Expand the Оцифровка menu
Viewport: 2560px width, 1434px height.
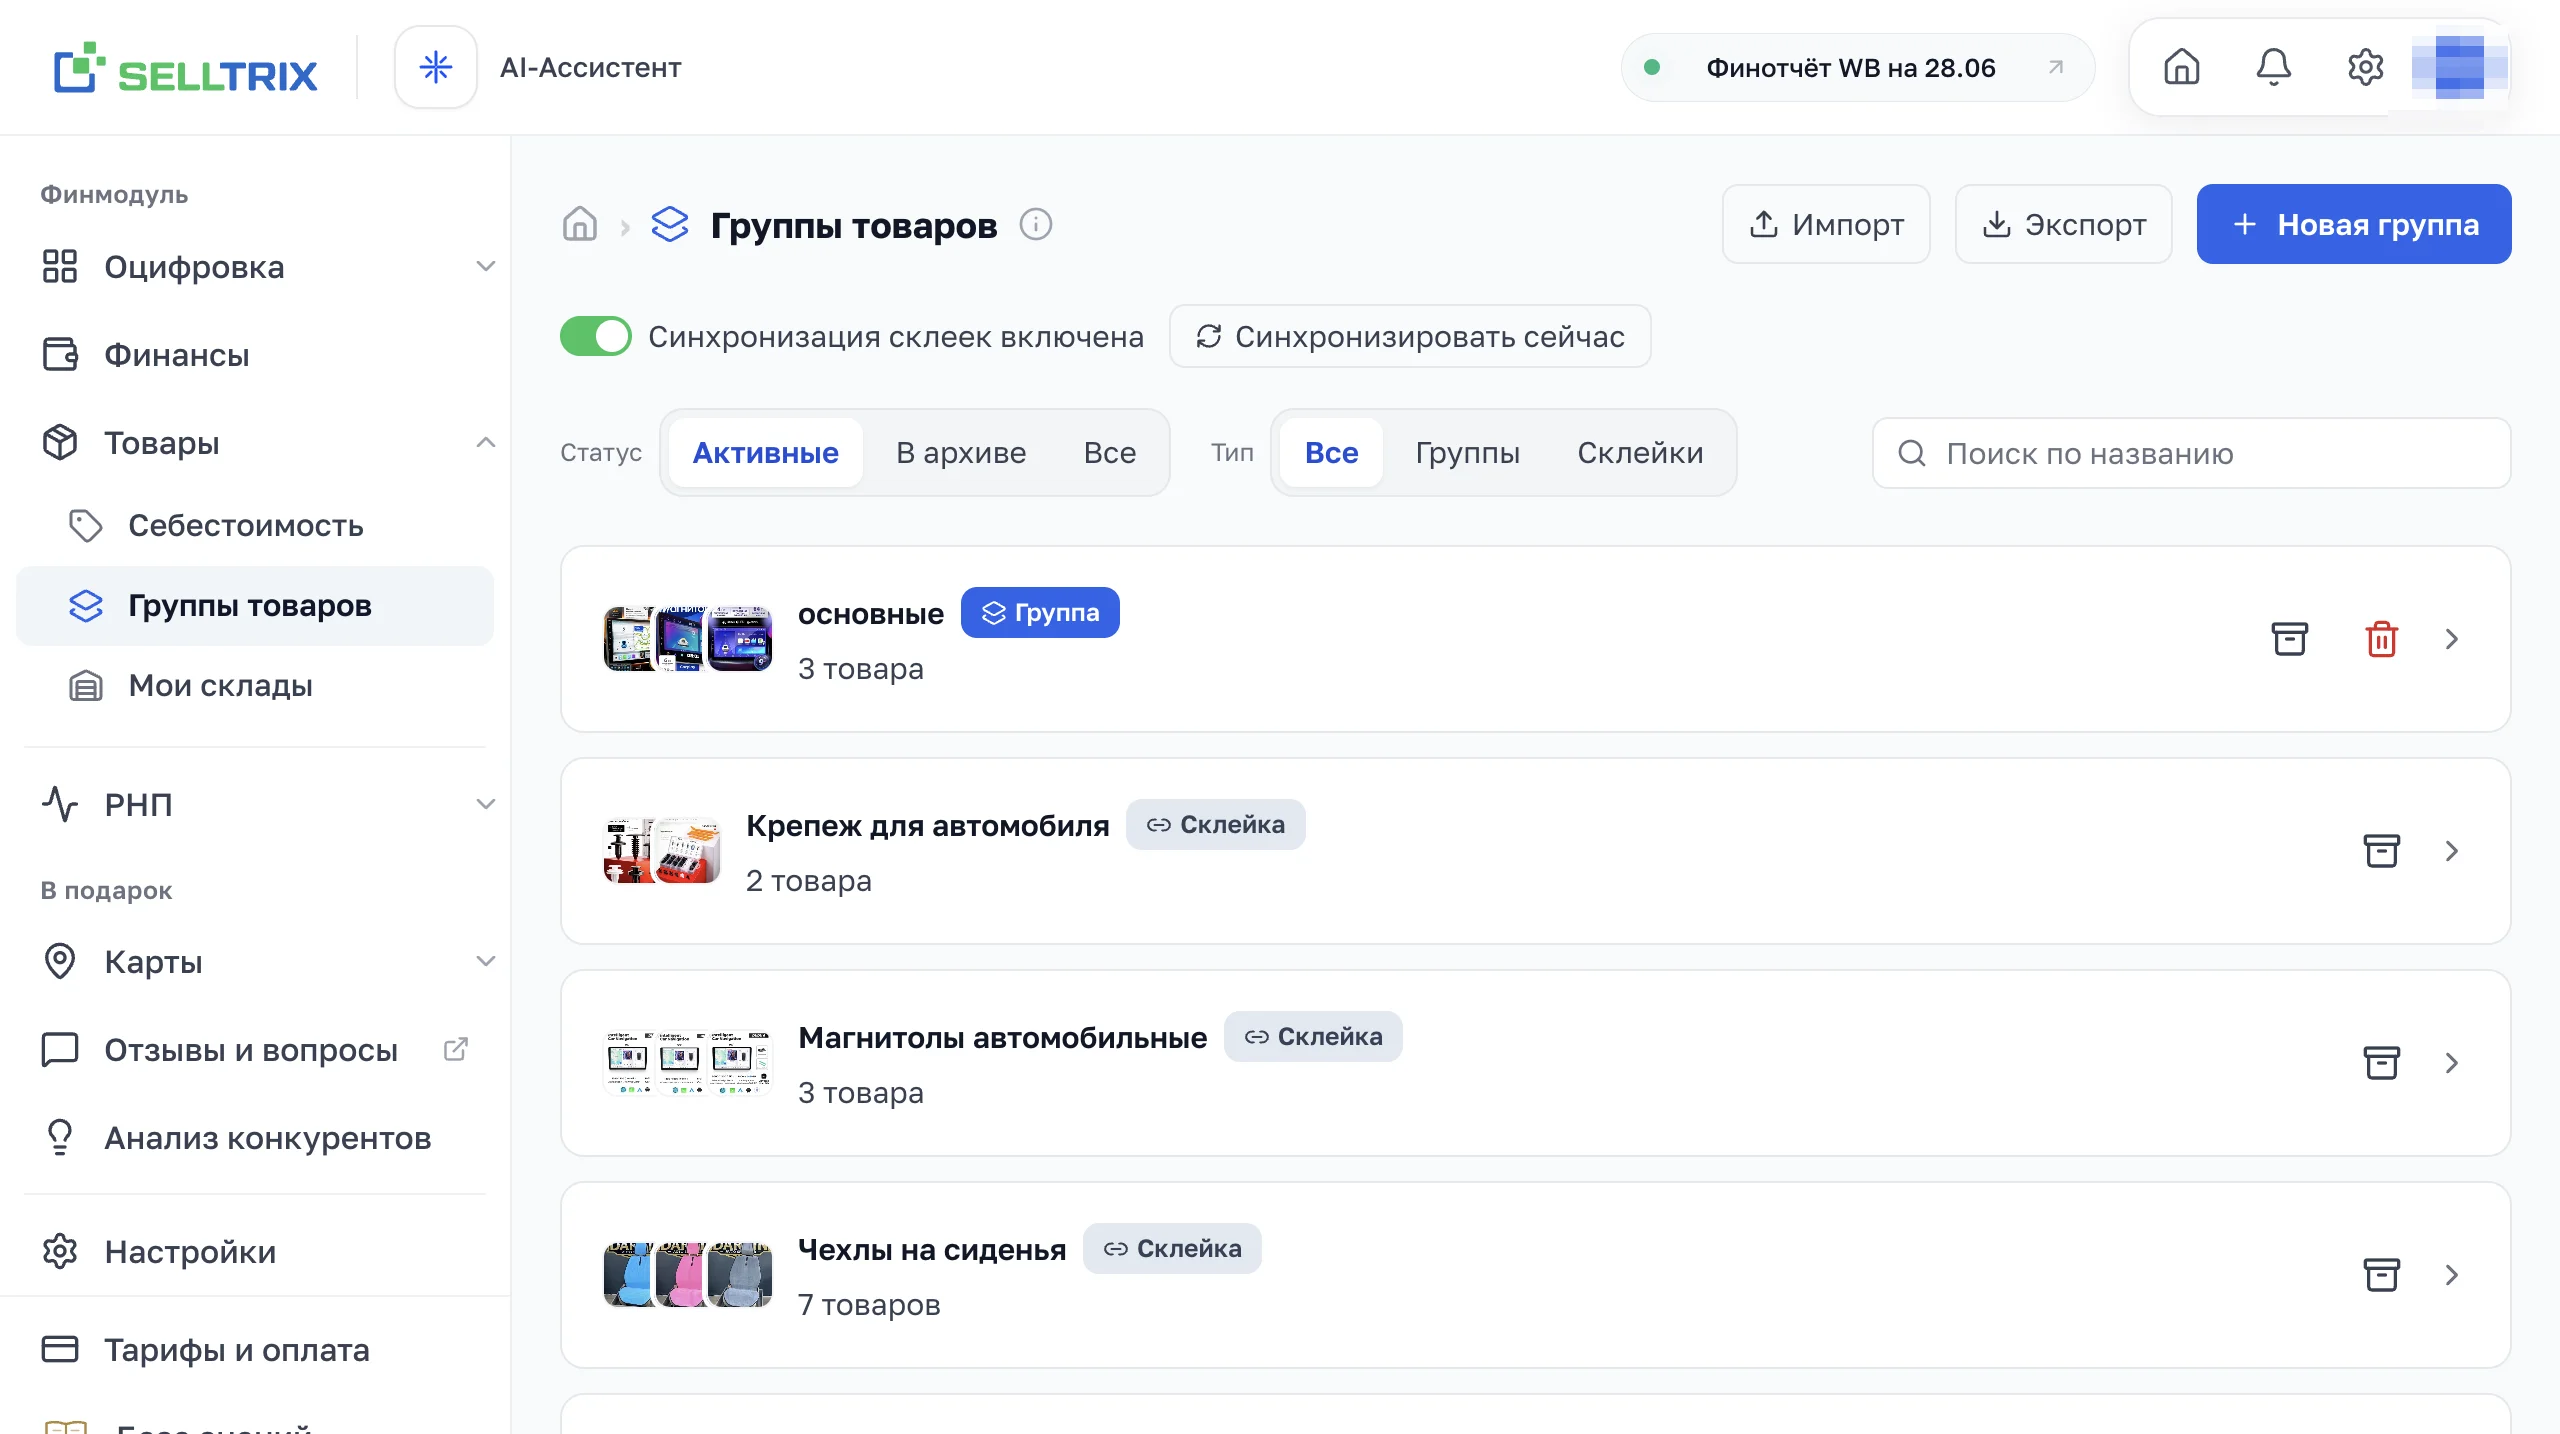(486, 266)
